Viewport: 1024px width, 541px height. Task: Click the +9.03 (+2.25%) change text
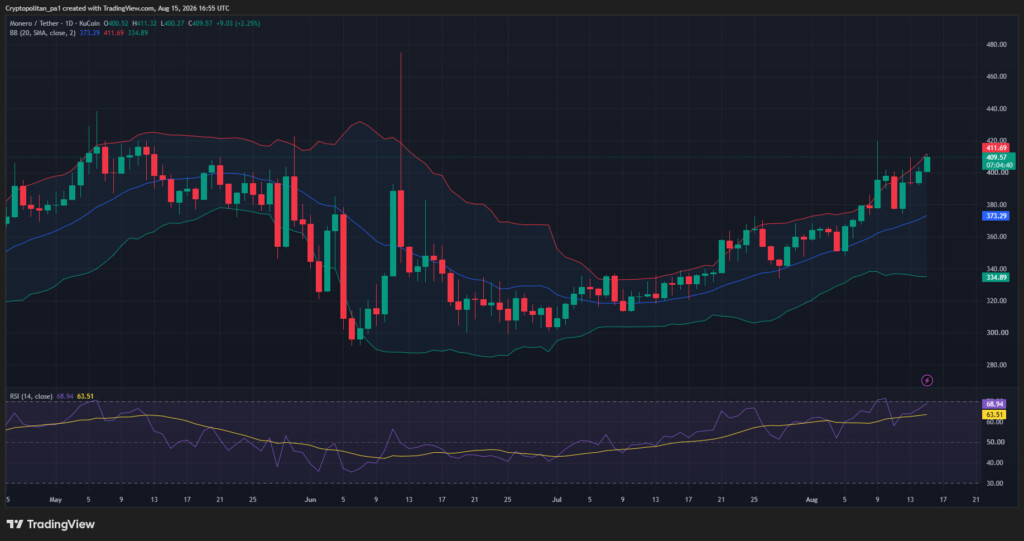(x=238, y=24)
